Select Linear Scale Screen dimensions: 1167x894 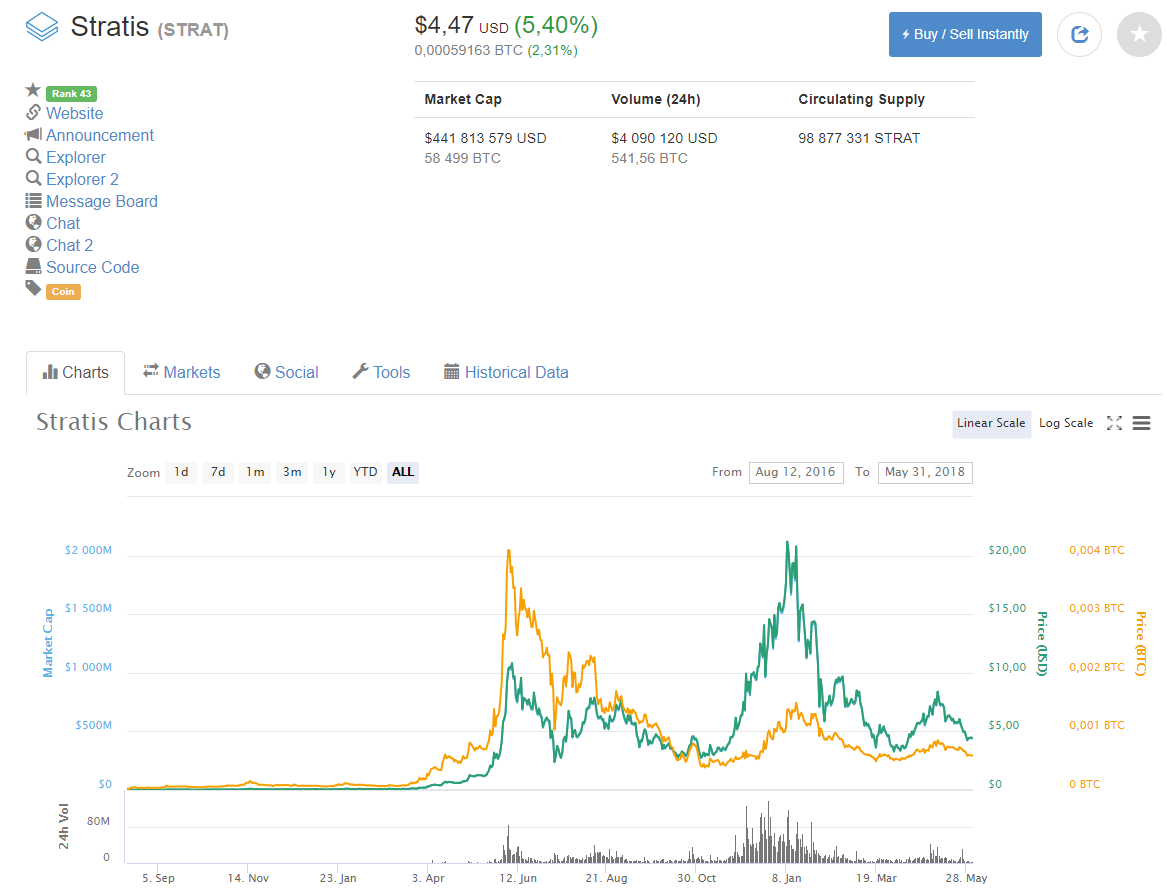pos(991,423)
